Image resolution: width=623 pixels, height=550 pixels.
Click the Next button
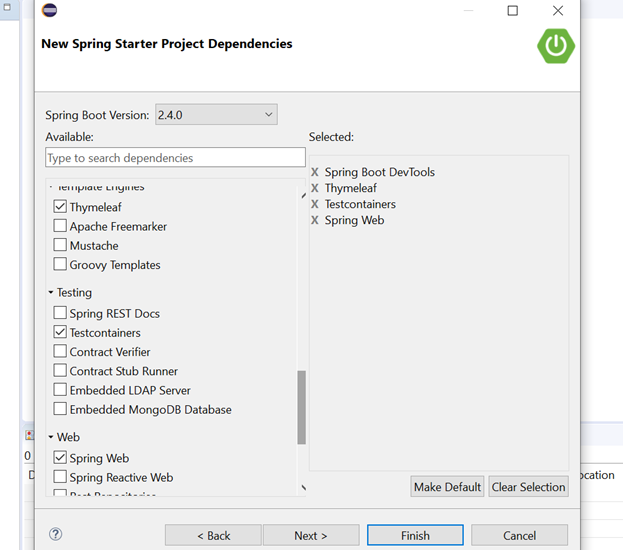coord(311,535)
